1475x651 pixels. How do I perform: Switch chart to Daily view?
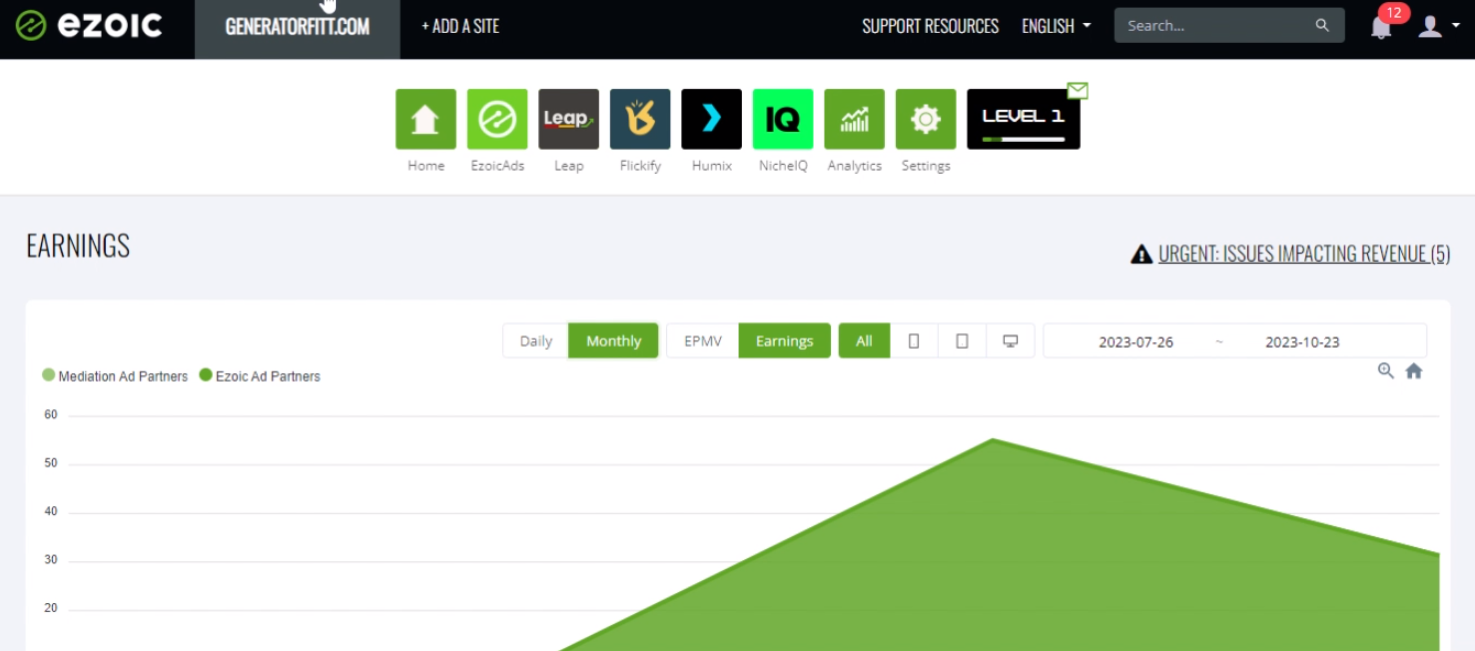(536, 341)
